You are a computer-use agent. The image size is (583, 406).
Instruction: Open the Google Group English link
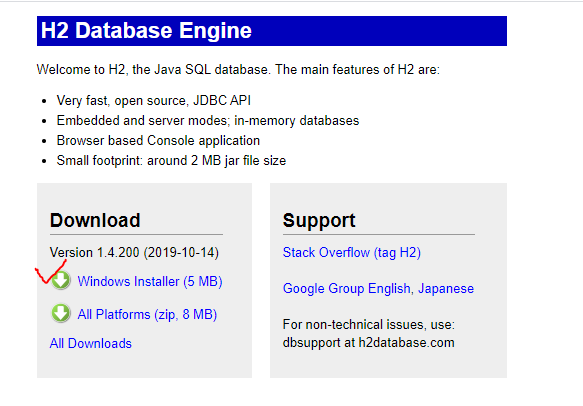click(347, 289)
